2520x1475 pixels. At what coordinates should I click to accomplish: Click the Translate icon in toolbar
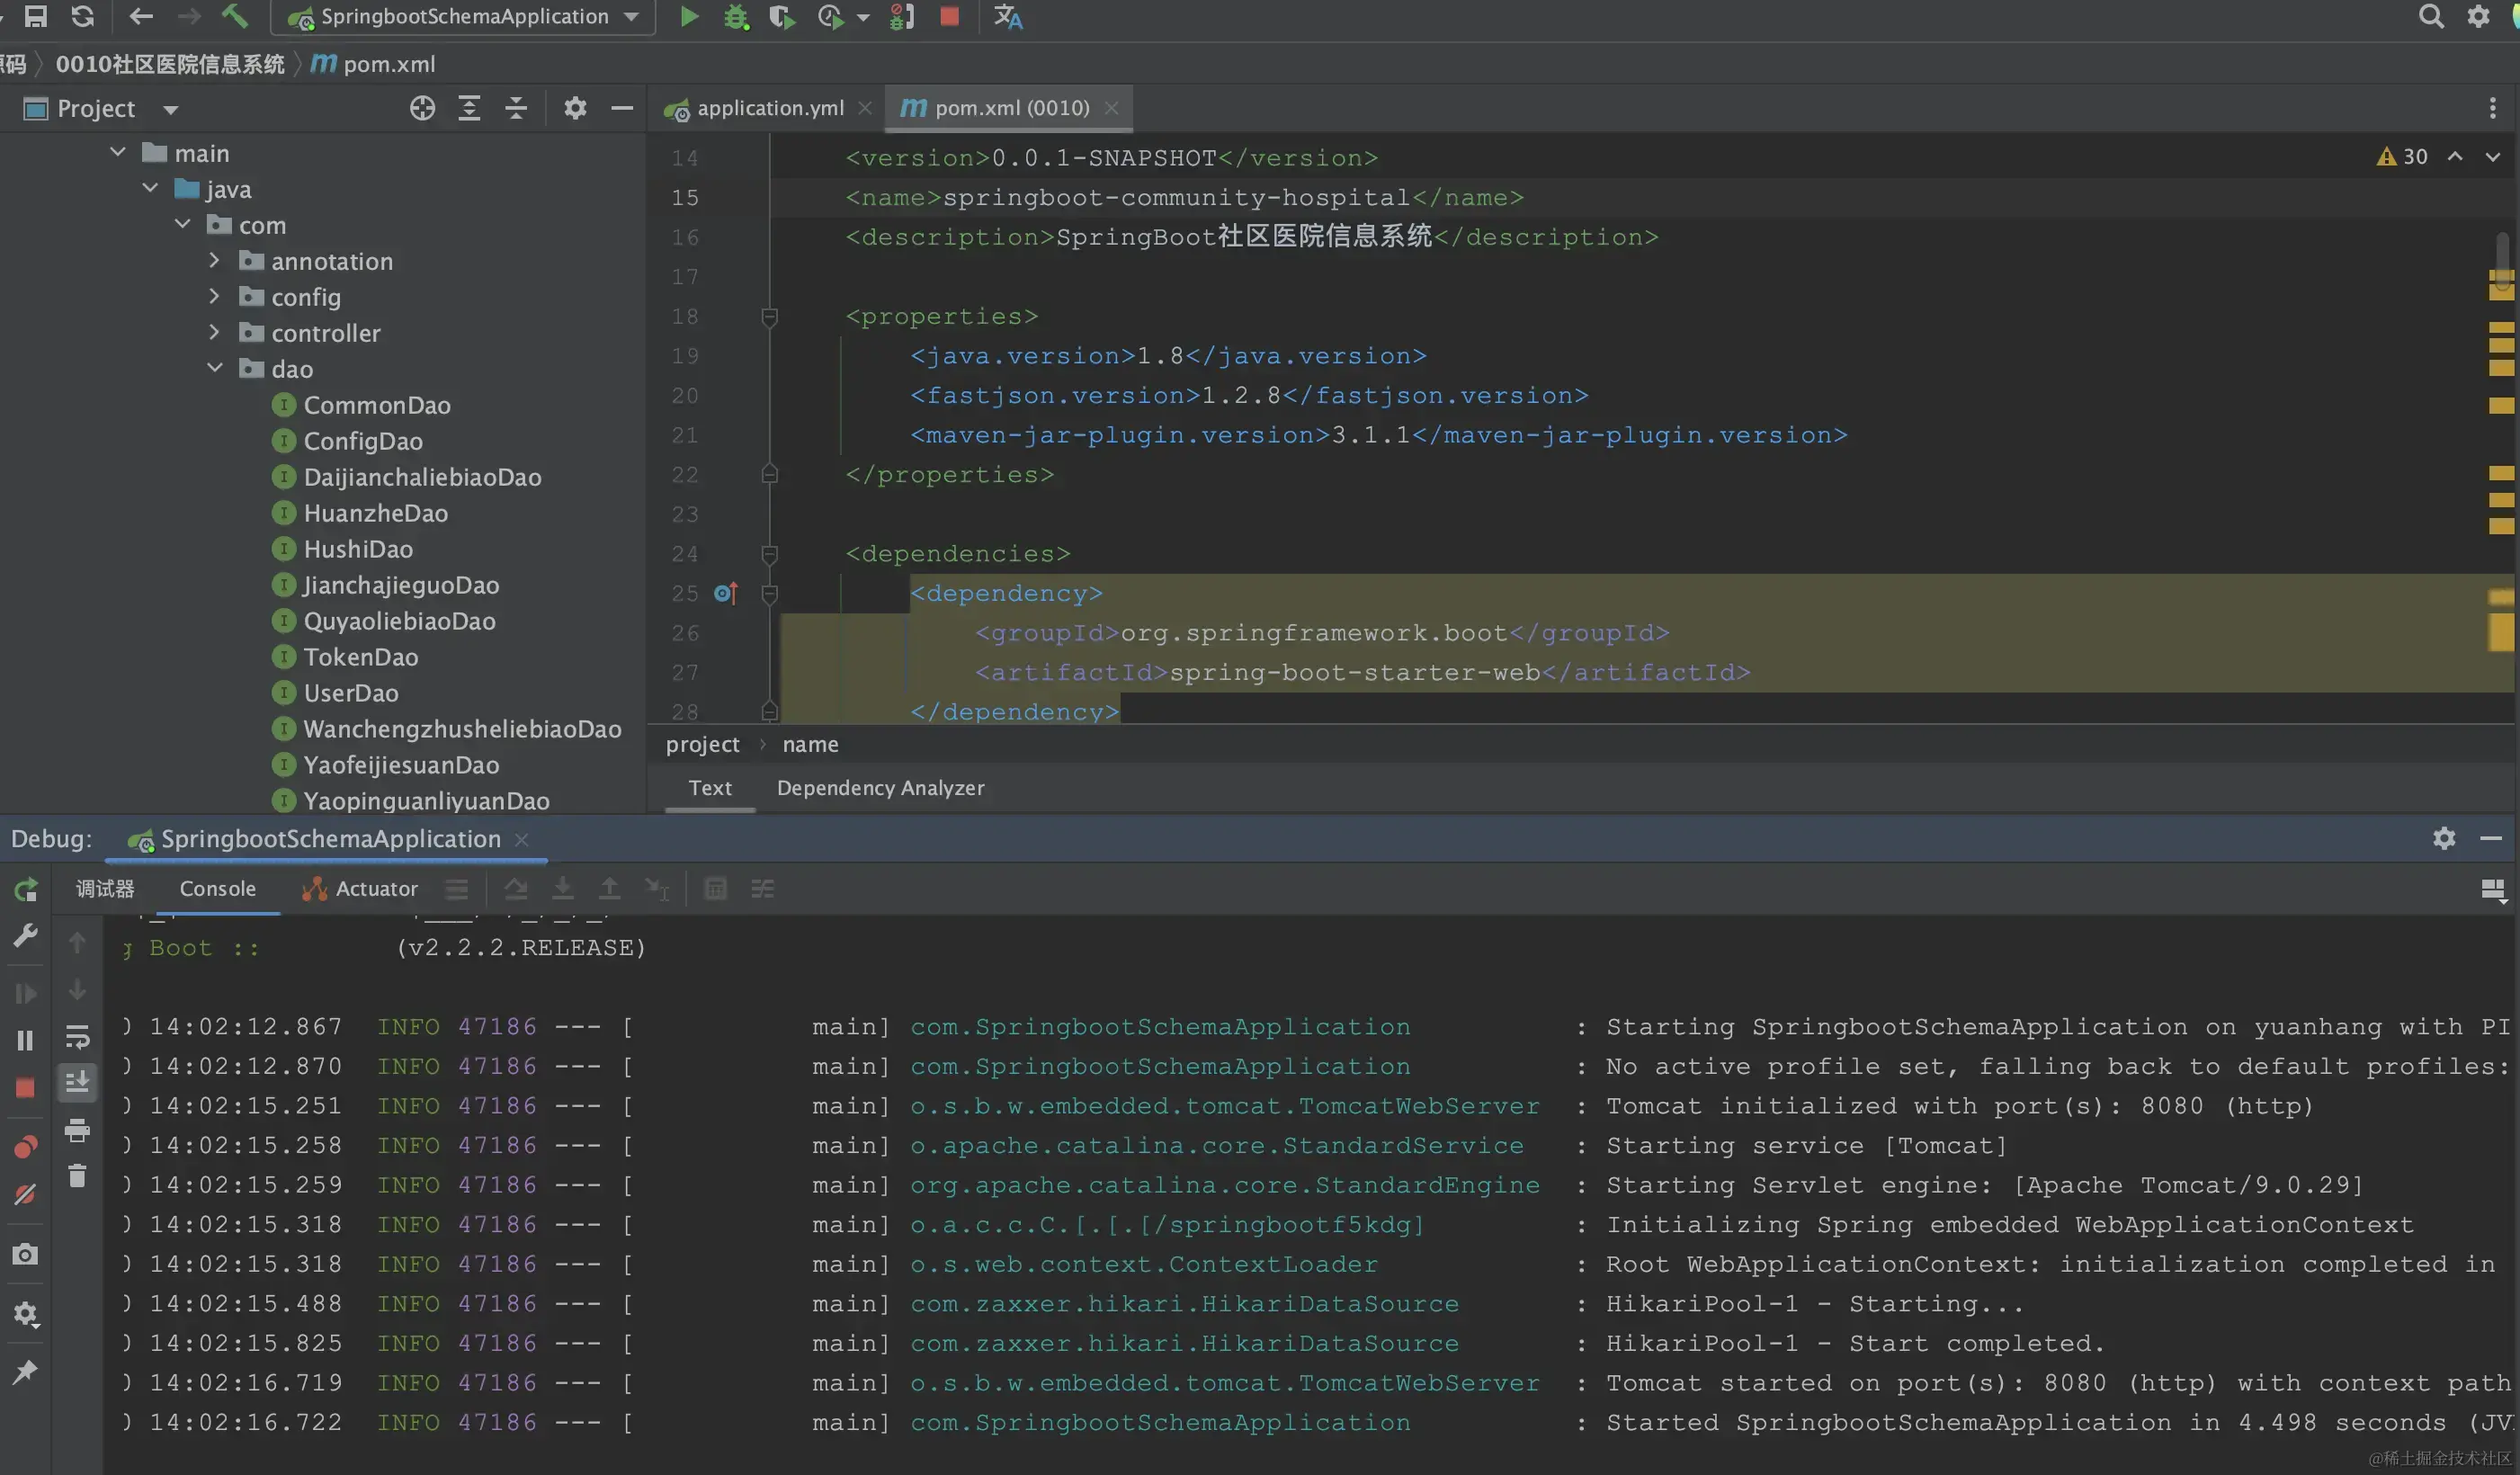[x=1008, y=17]
